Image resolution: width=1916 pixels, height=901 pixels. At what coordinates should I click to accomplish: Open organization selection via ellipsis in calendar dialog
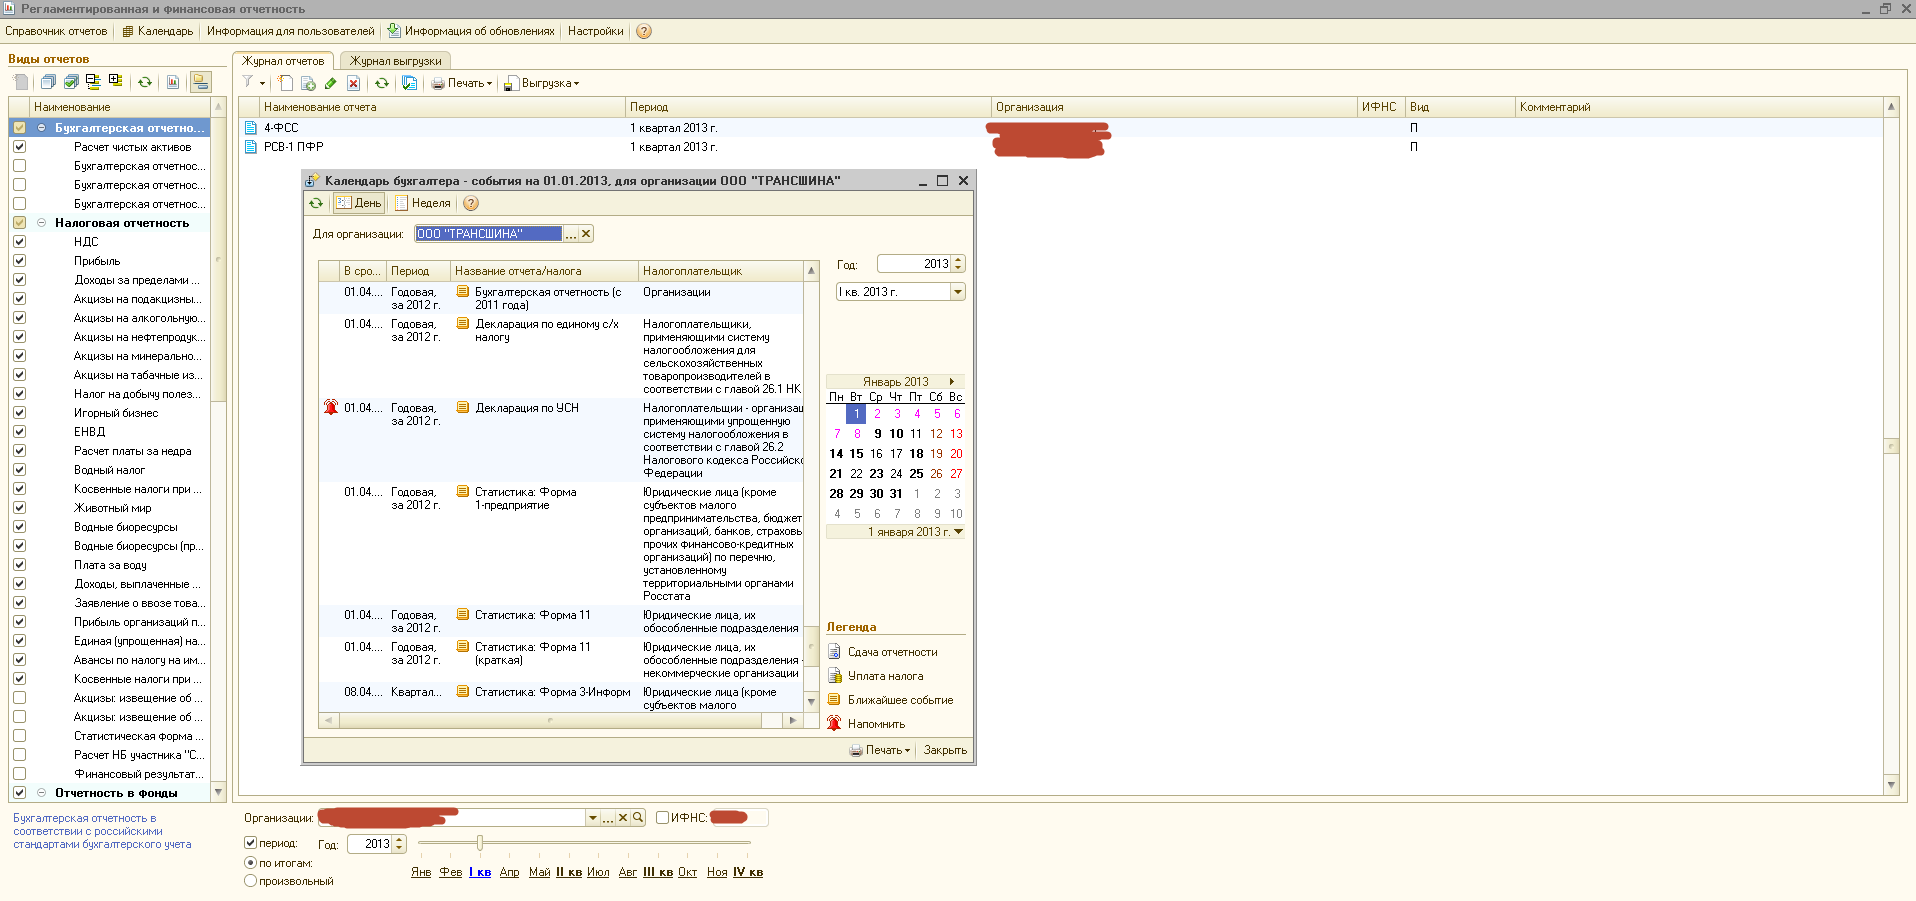571,234
